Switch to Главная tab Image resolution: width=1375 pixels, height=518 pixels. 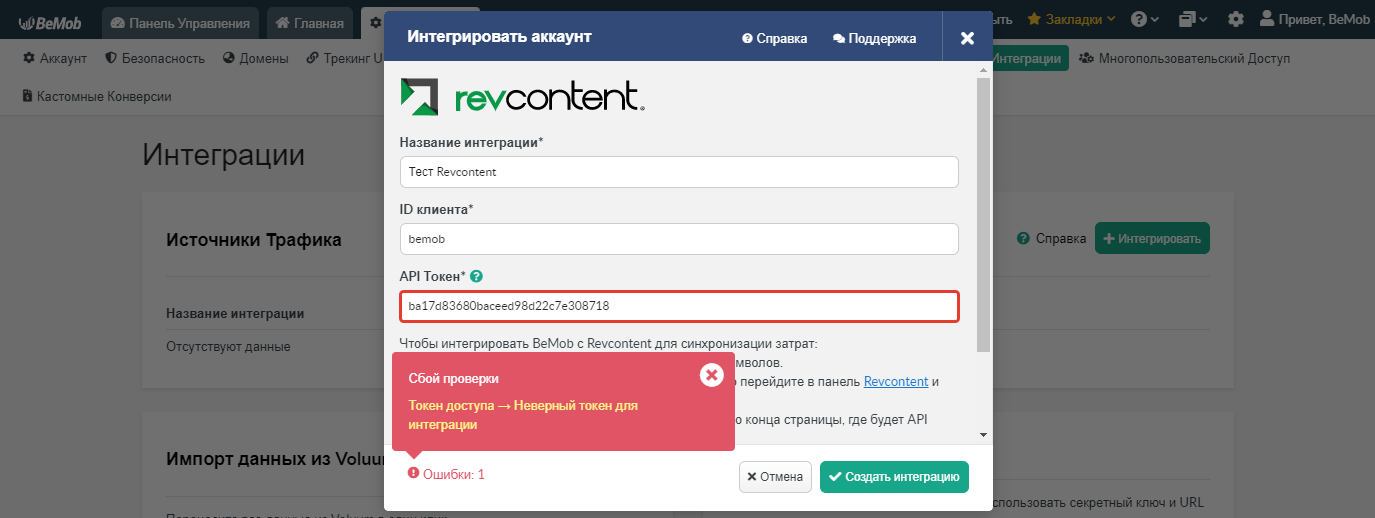(310, 22)
